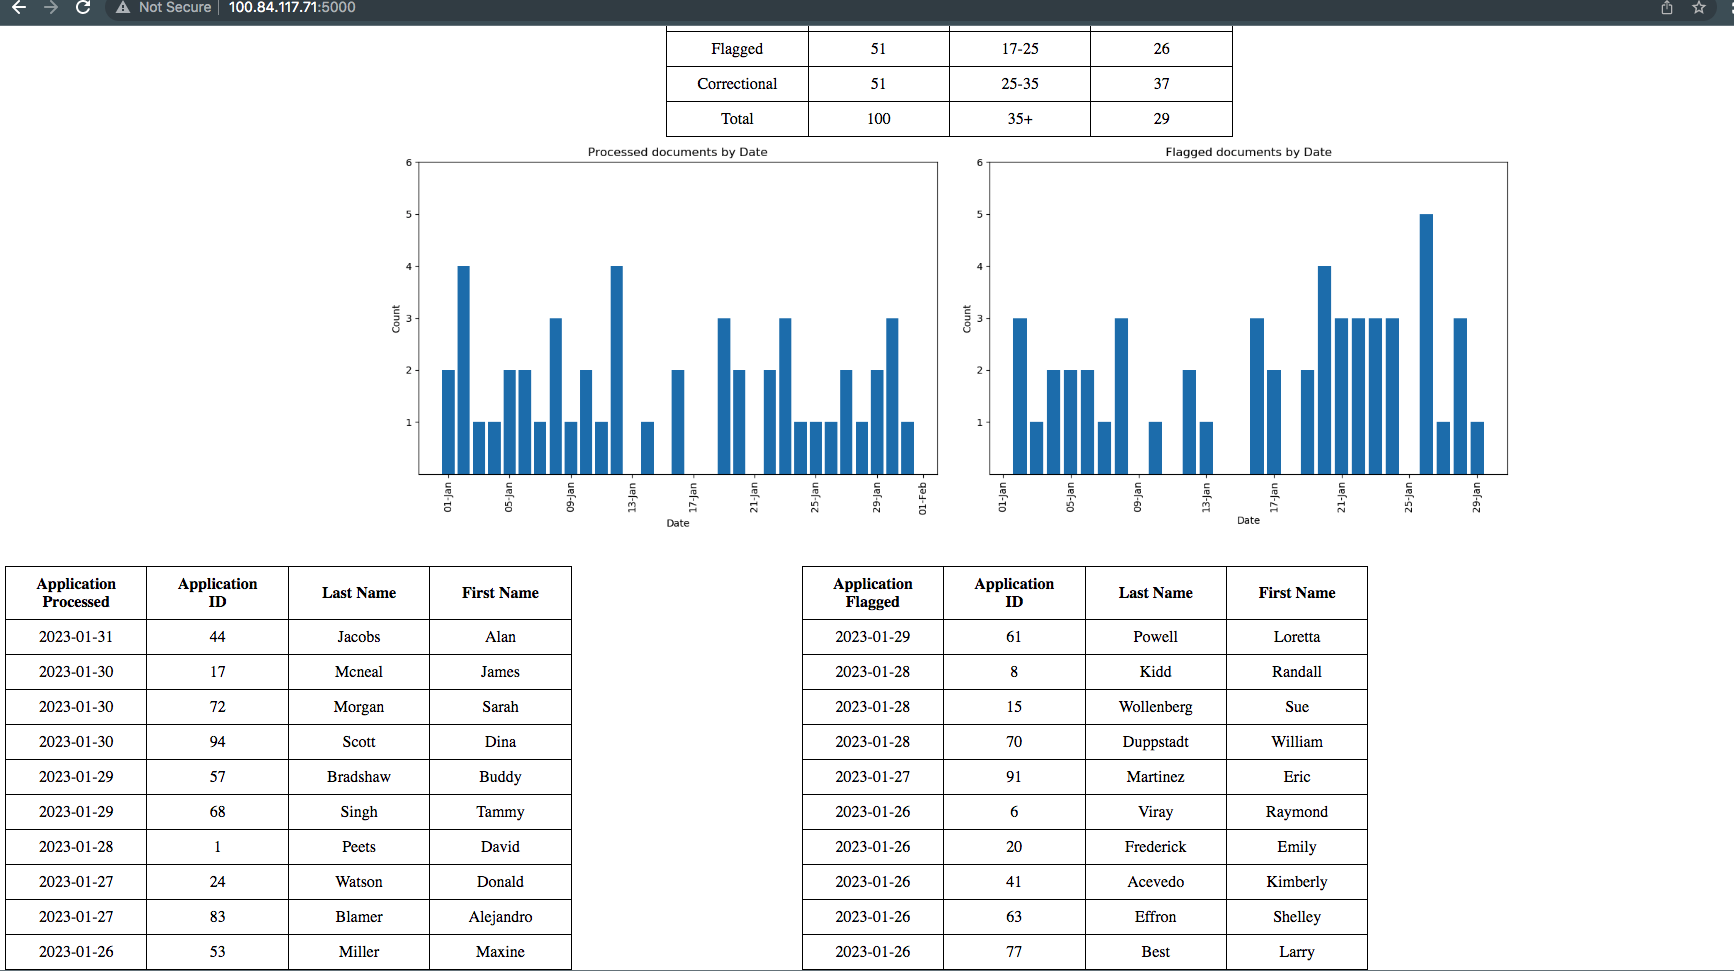Click the 01-Feb axis label on processed chart
Image resolution: width=1734 pixels, height=971 pixels.
922,497
